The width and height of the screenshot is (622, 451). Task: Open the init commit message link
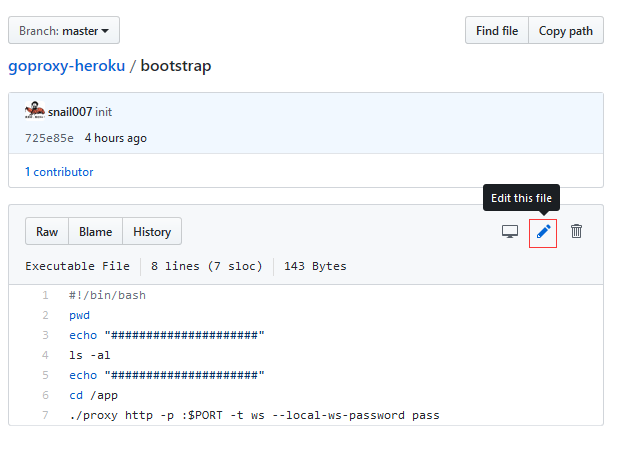pyautogui.click(x=104, y=112)
